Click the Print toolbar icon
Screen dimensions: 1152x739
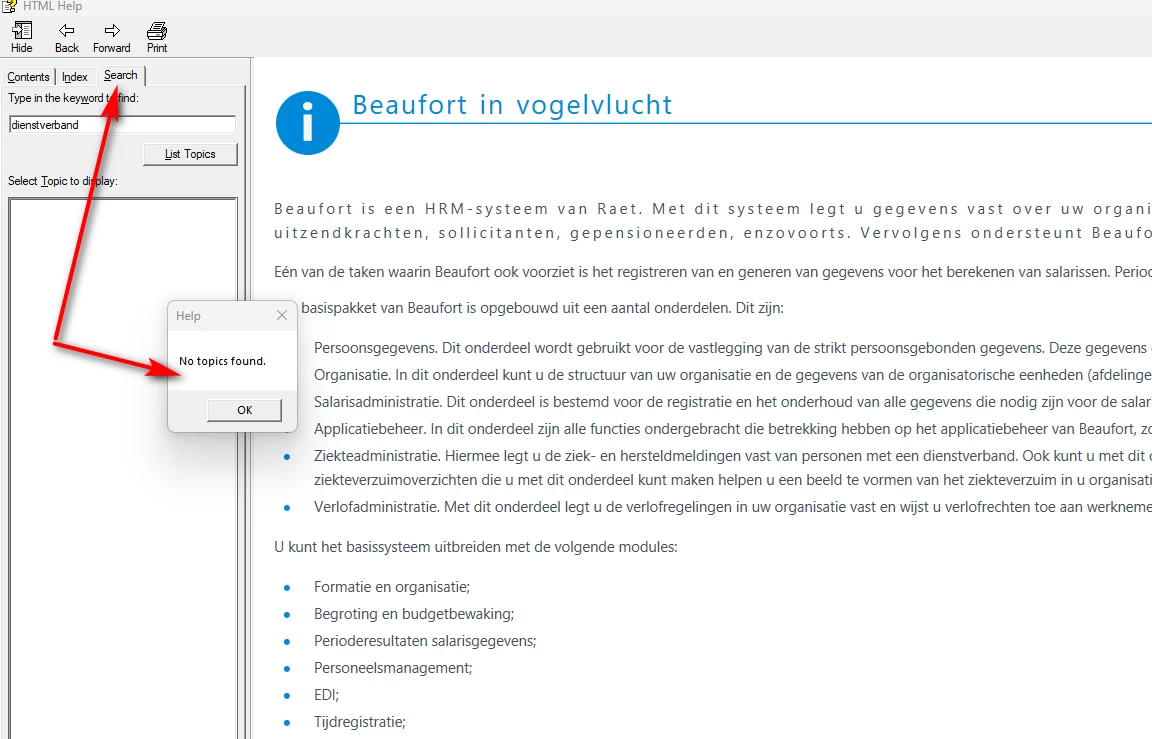[156, 37]
